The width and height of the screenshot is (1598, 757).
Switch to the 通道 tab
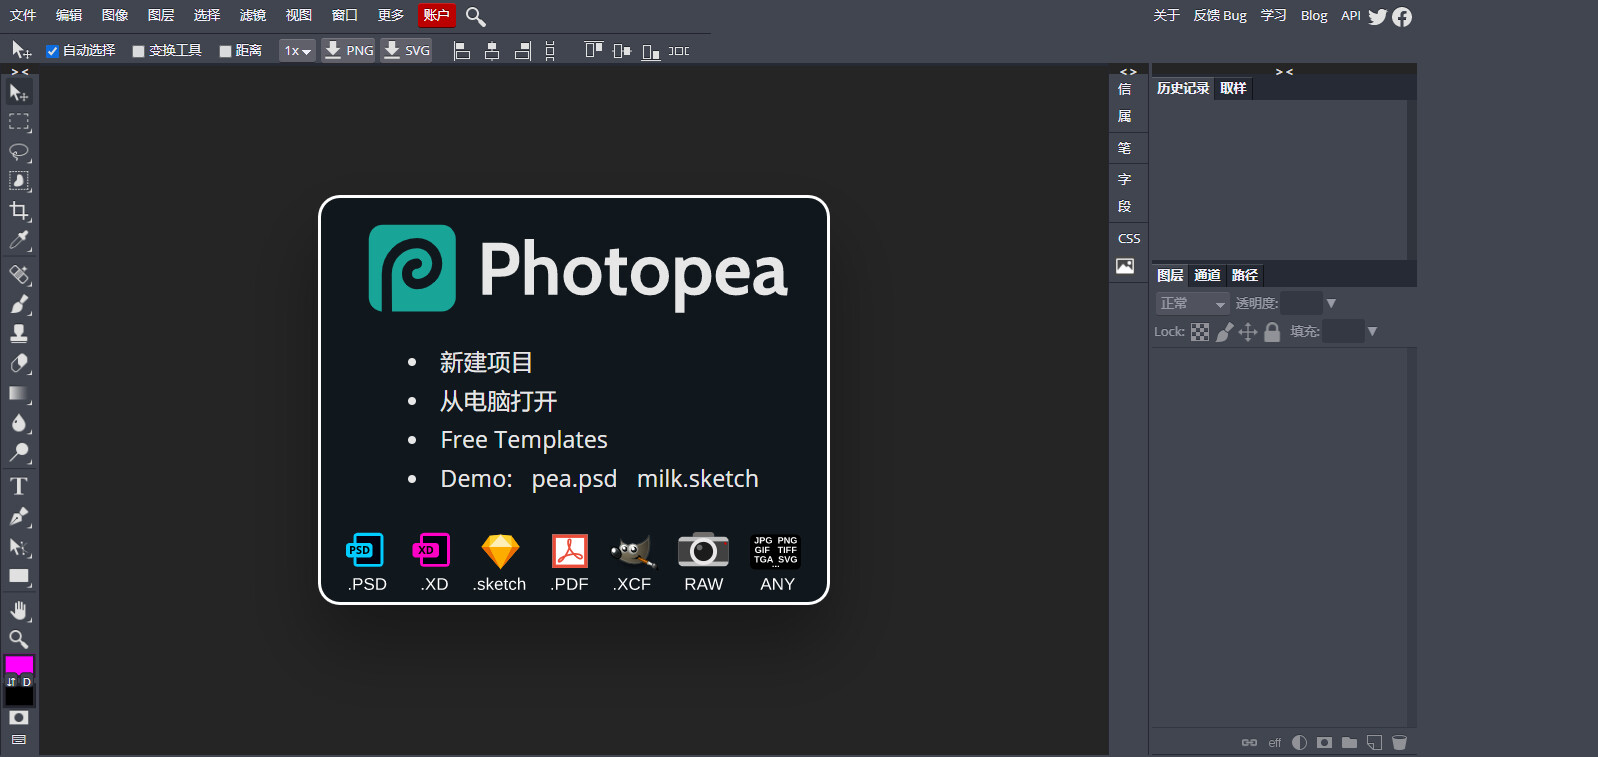click(1207, 276)
